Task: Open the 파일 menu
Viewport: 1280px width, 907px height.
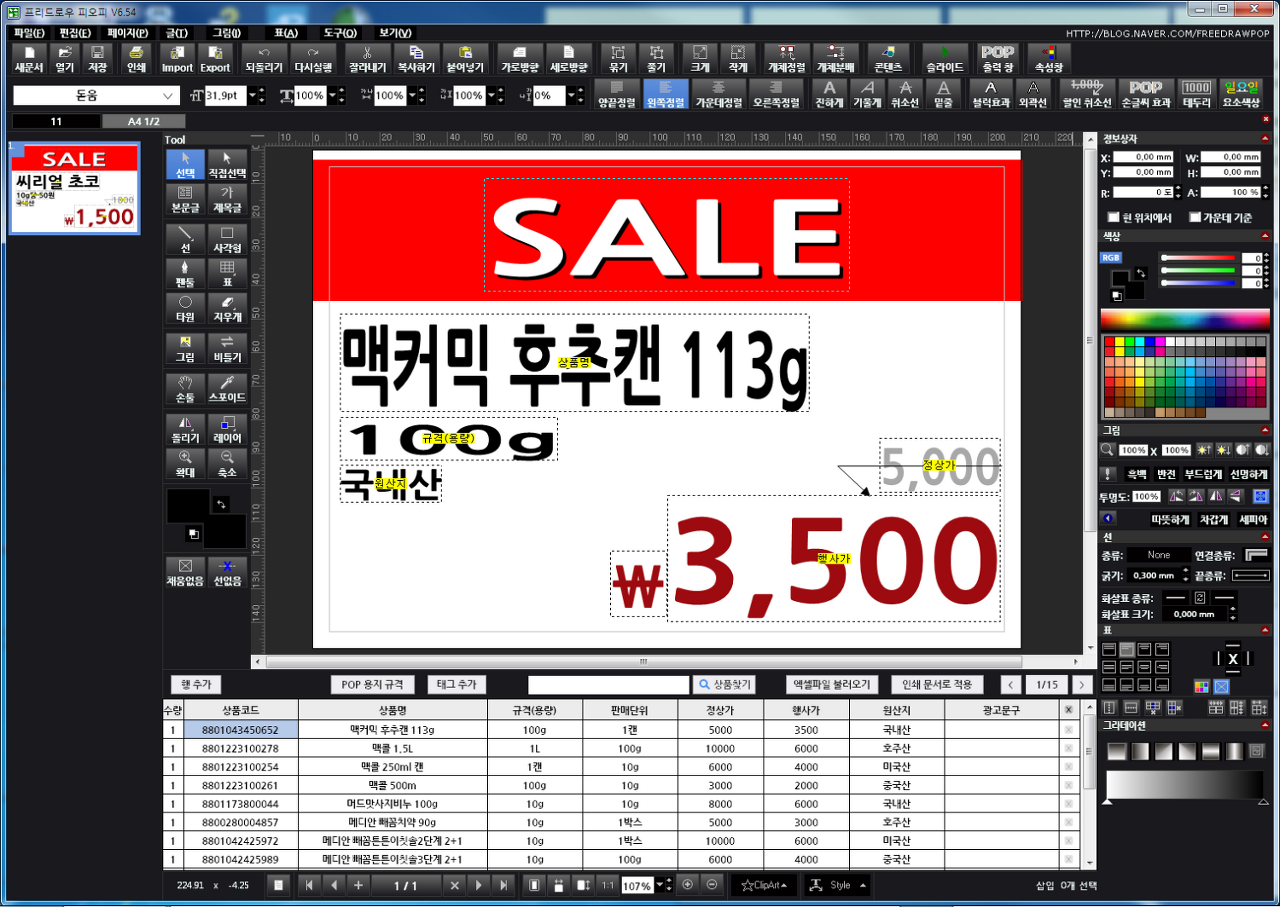Action: (30, 32)
